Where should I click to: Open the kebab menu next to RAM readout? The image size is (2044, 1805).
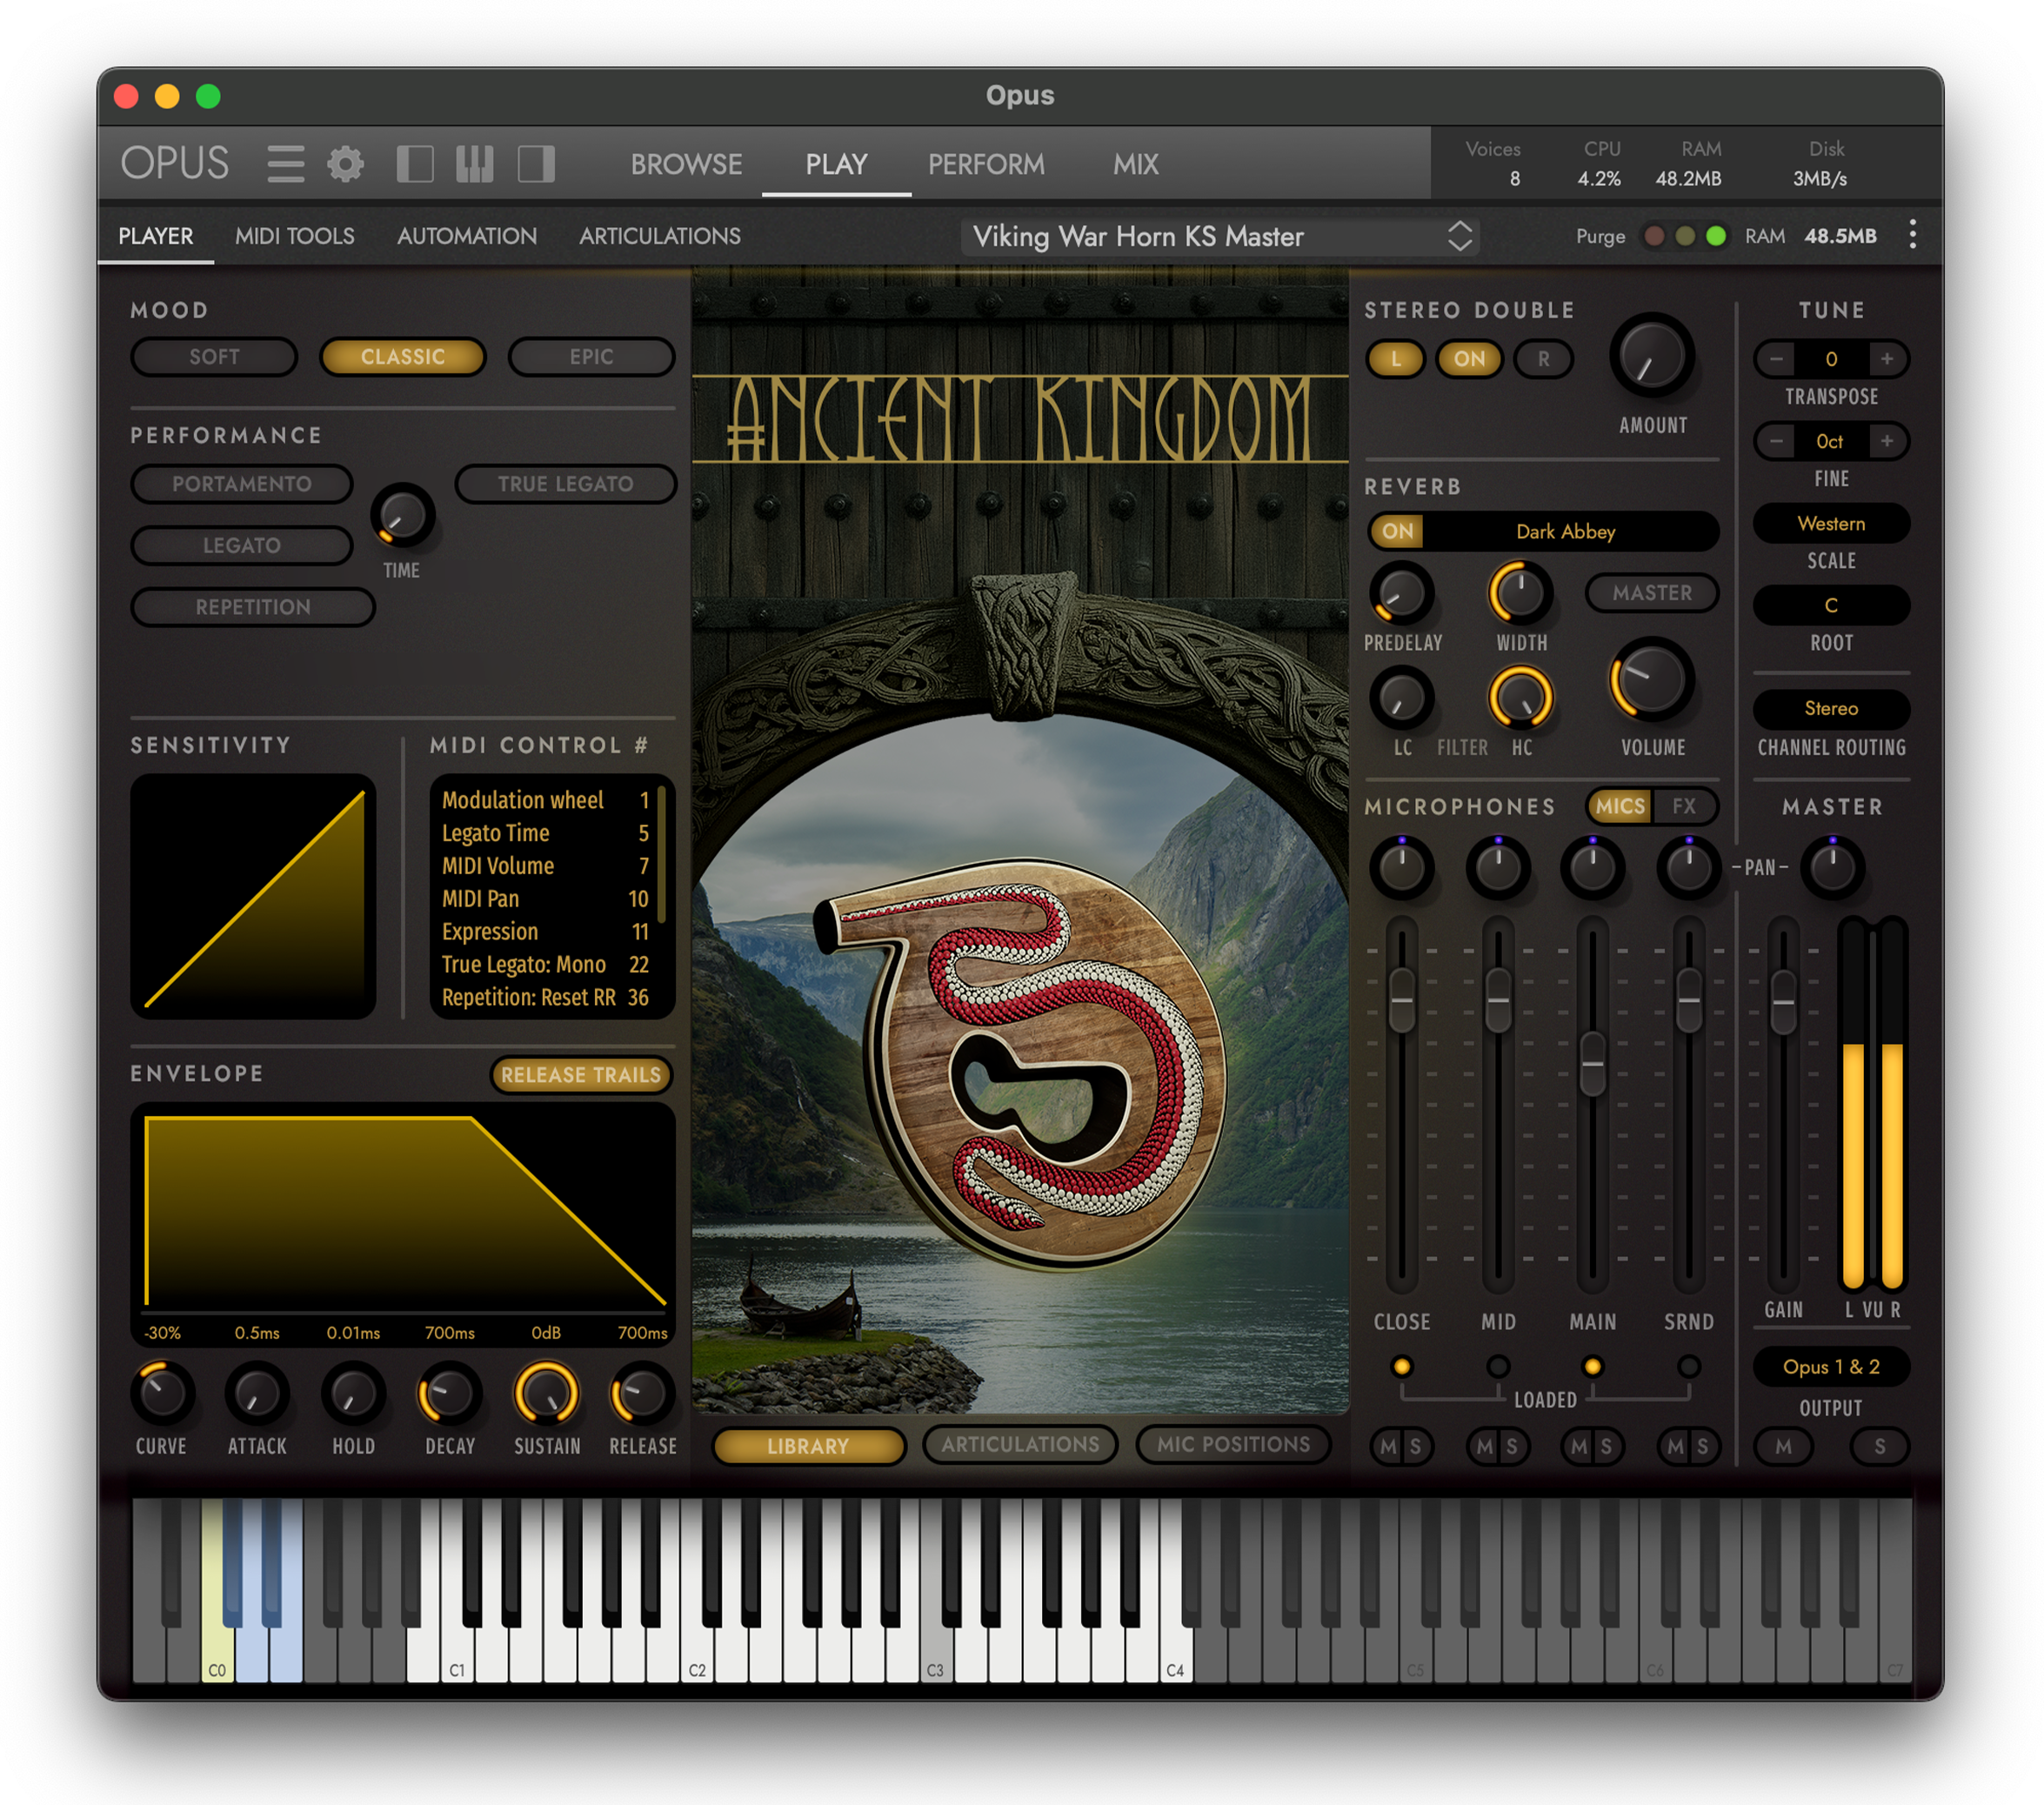[1912, 236]
